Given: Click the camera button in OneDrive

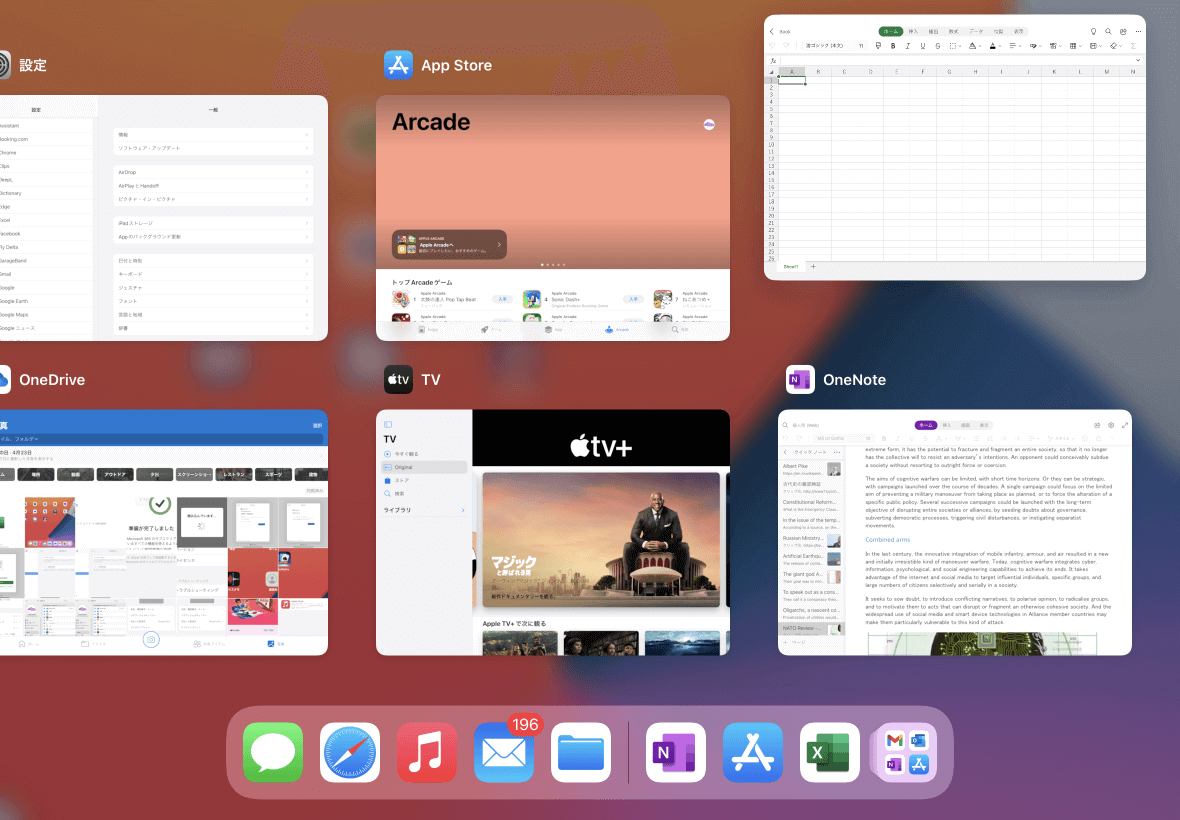Looking at the screenshot, I should click(x=151, y=639).
